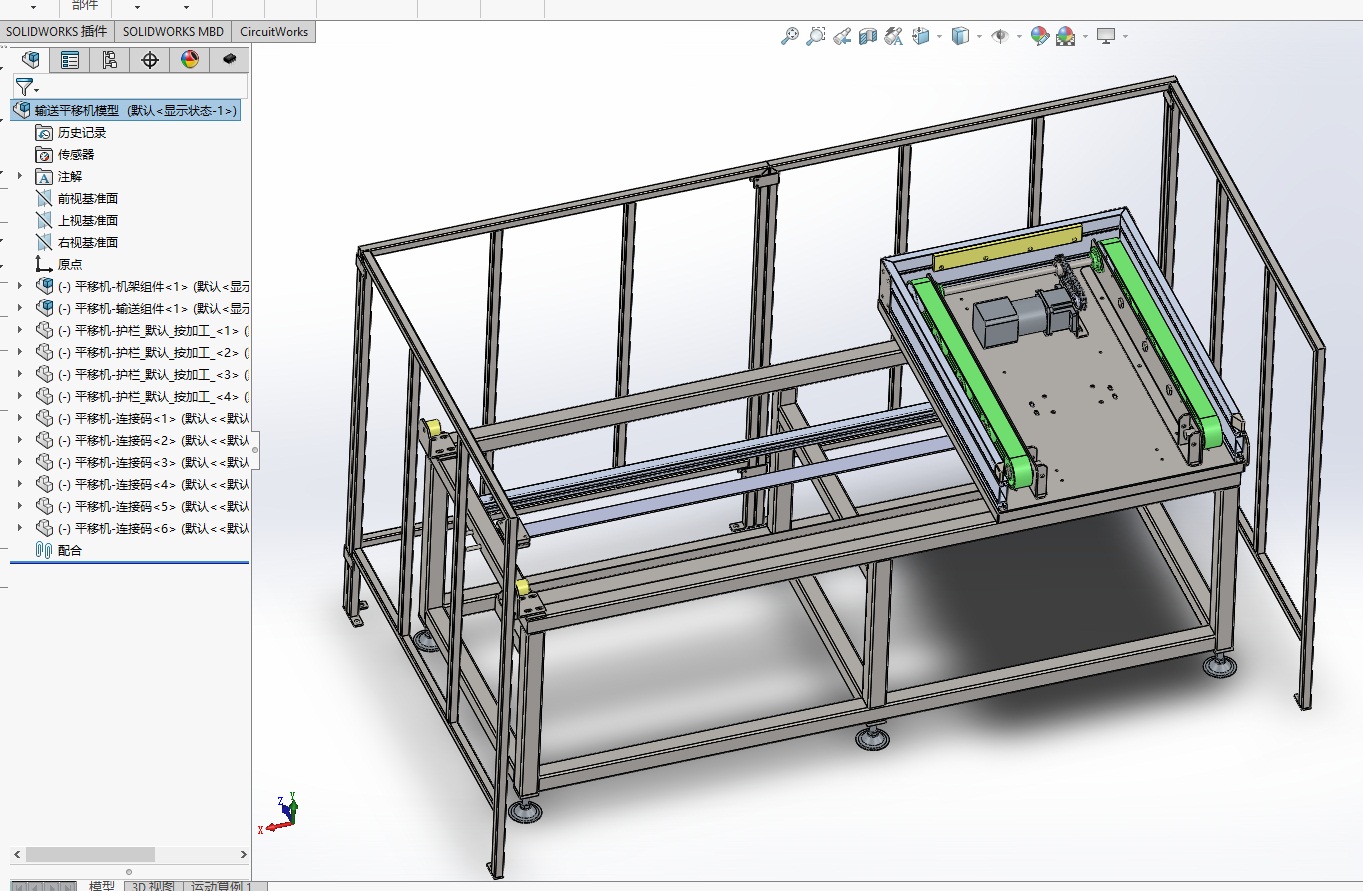This screenshot has width=1363, height=891.
Task: Expand the 注解 annotations folder
Action: click(20, 176)
